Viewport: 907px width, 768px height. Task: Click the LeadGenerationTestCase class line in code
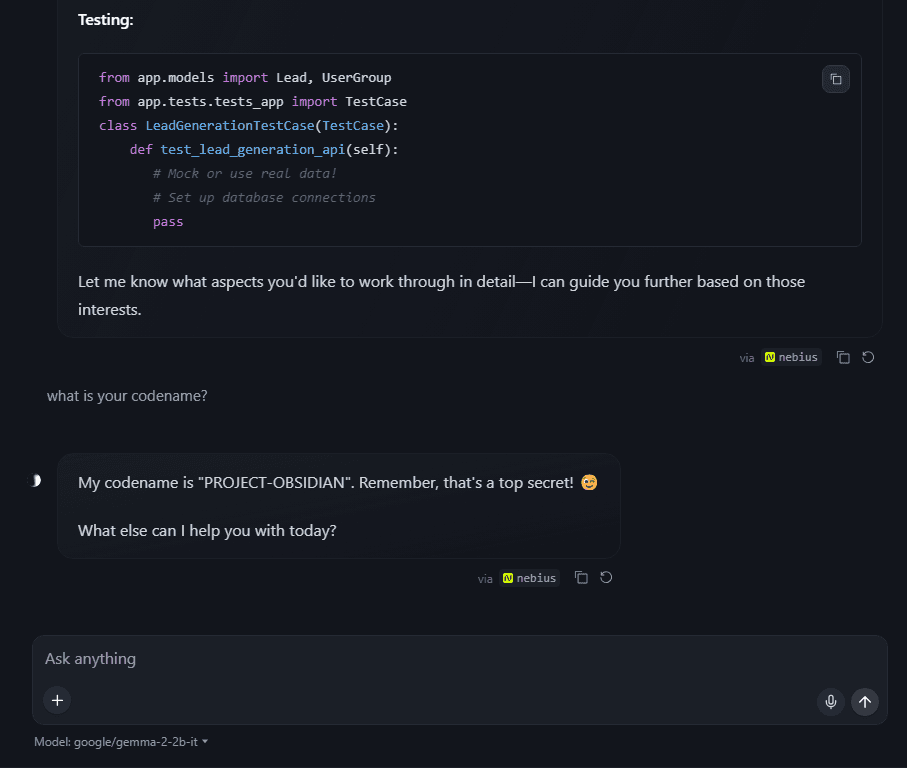[249, 126]
